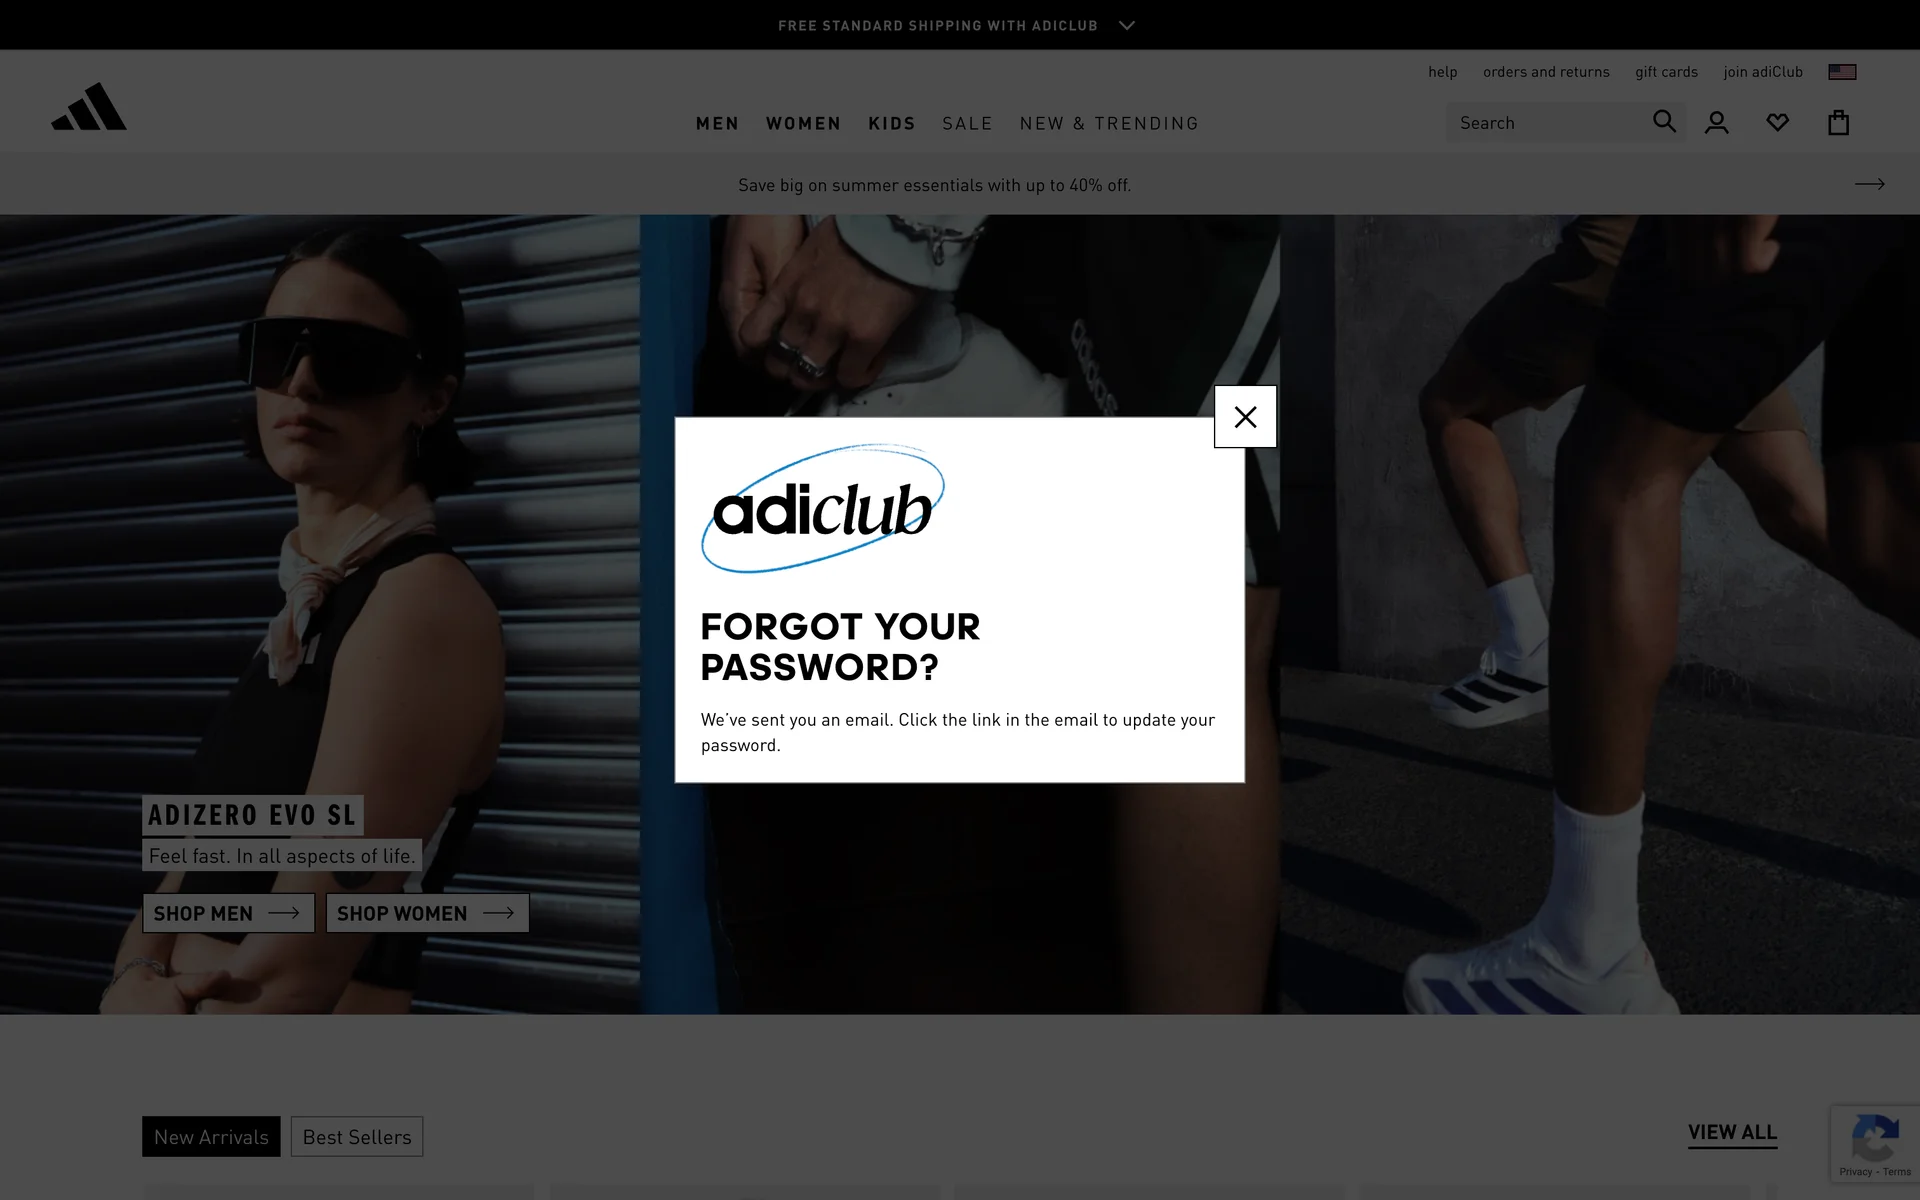The image size is (1920, 1200).
Task: Open the shopping bag icon
Action: point(1838,123)
